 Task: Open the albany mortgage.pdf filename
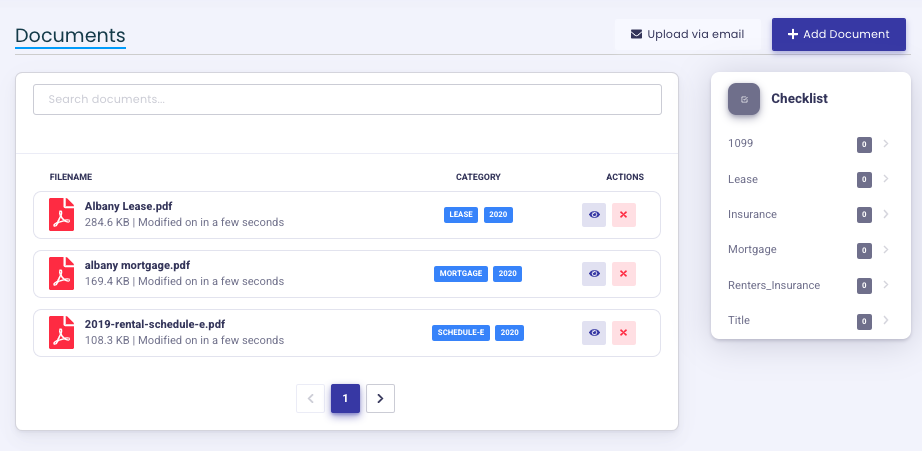pos(138,265)
